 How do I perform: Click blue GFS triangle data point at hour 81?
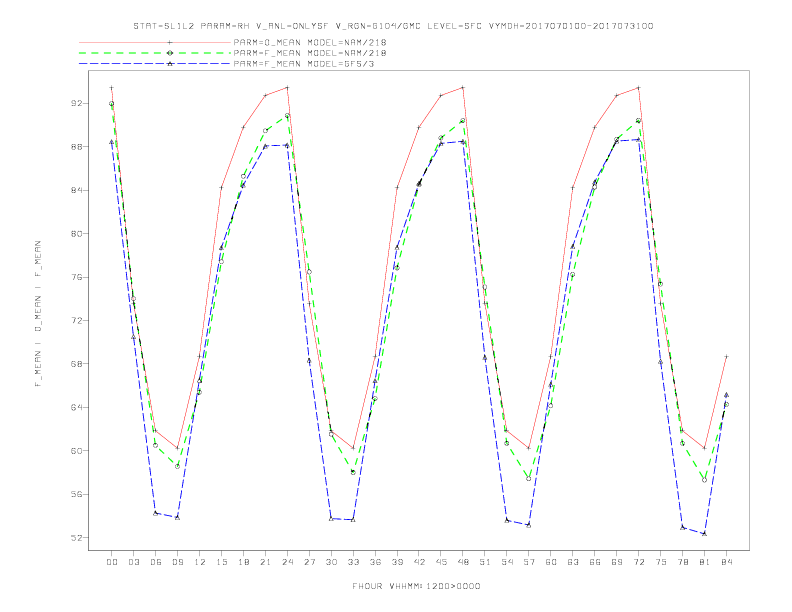pyautogui.click(x=705, y=534)
